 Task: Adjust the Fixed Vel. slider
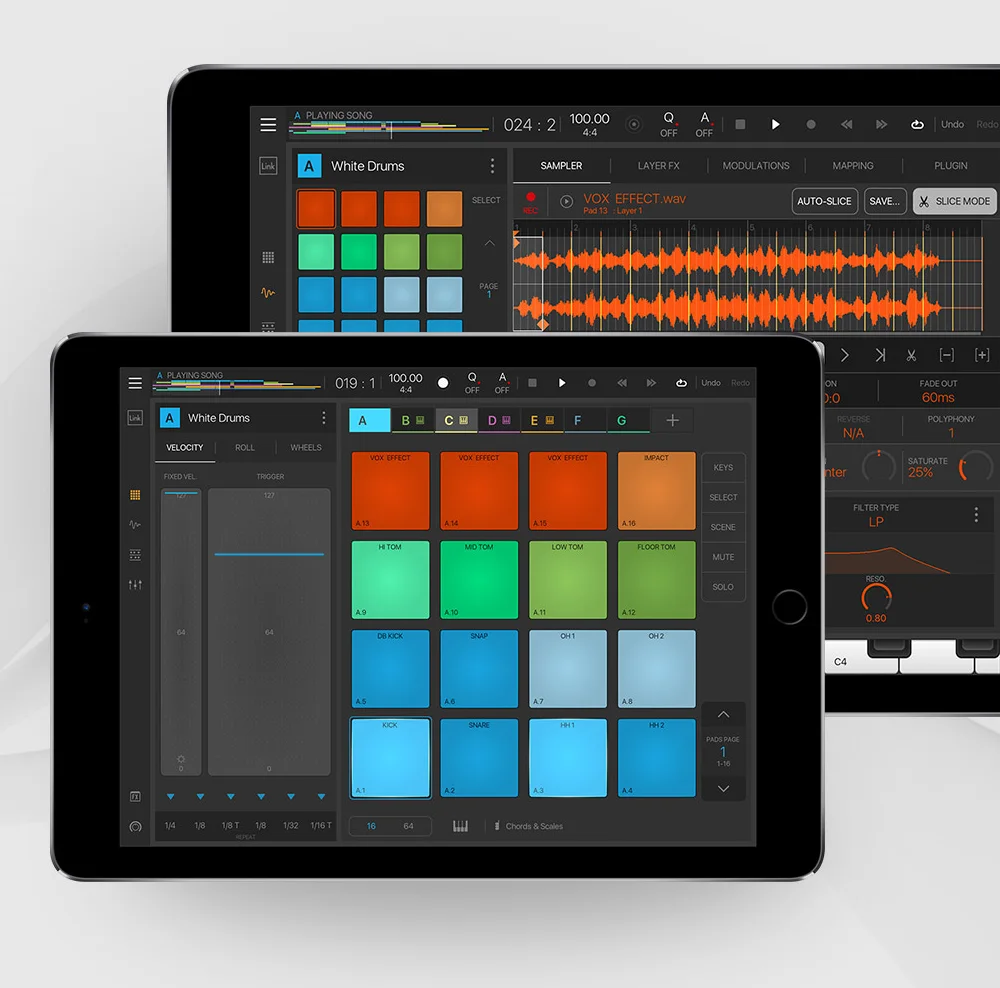pyautogui.click(x=181, y=631)
